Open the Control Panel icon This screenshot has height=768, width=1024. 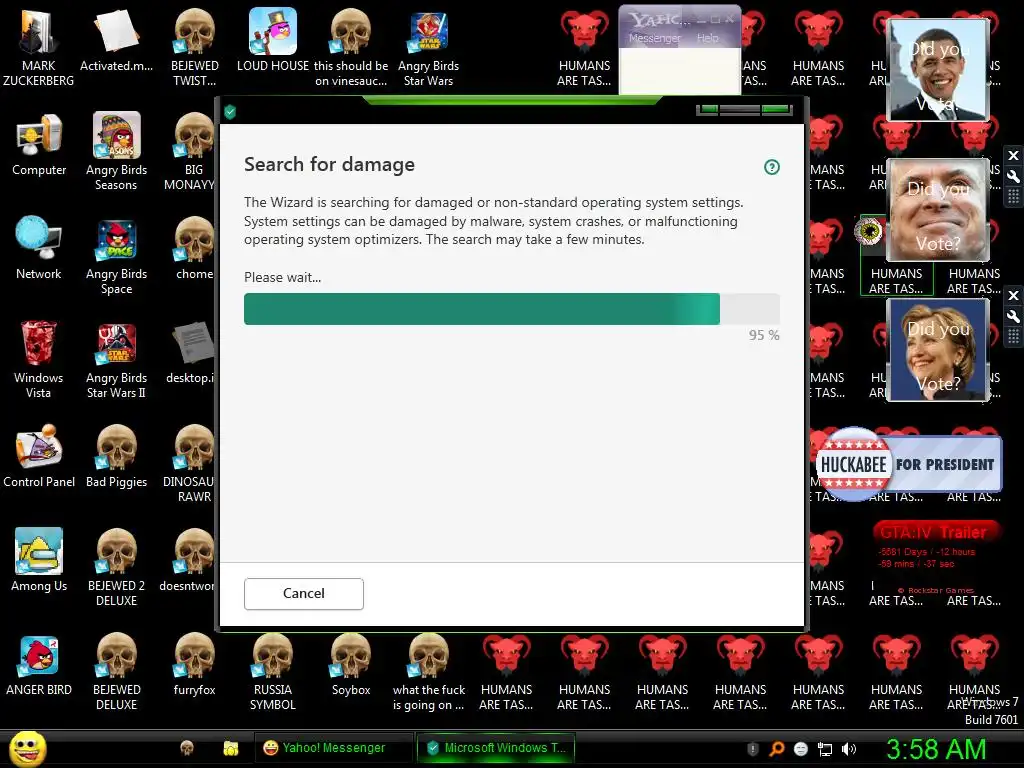(39, 456)
